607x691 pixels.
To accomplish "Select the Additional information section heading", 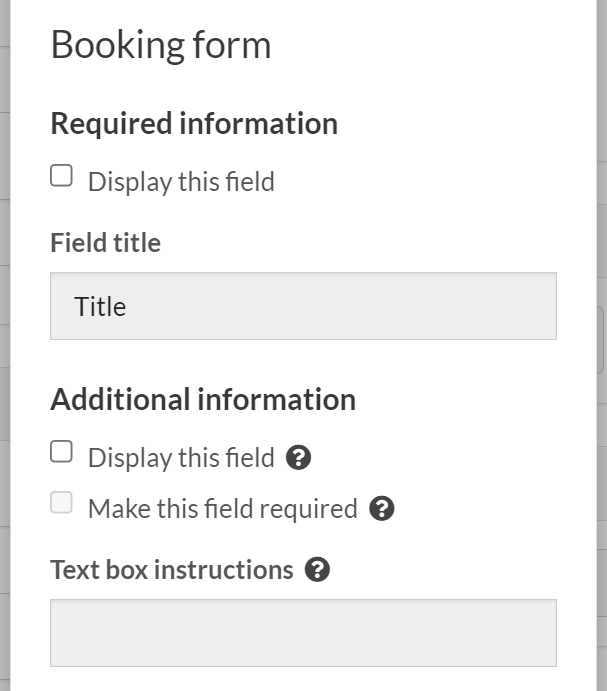I will coord(203,400).
